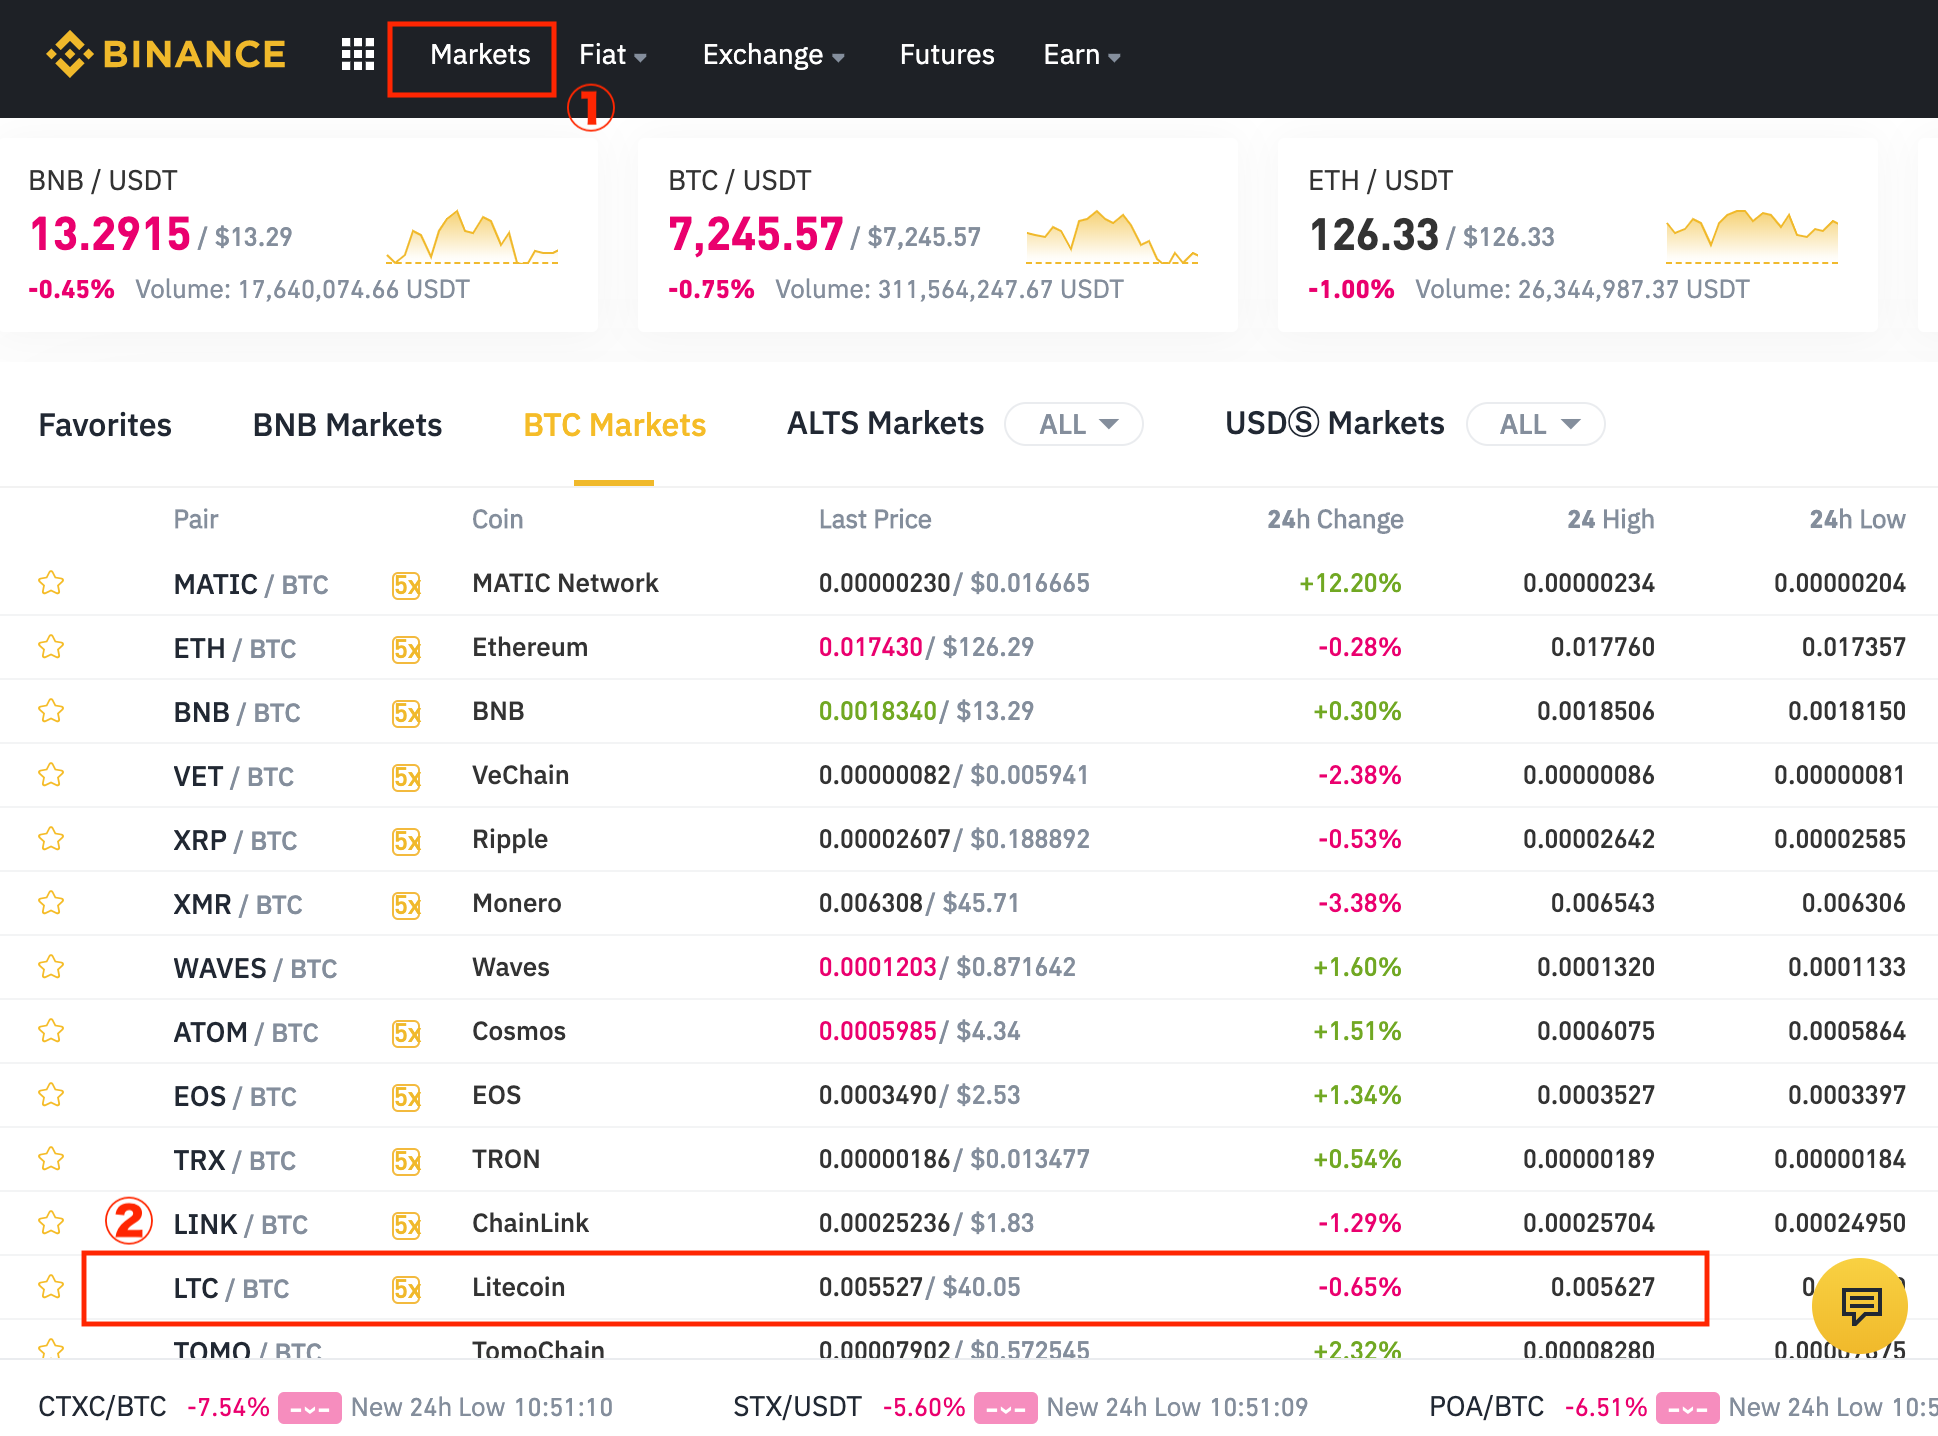The height and width of the screenshot is (1436, 1938).
Task: Open the LTC / BTC trading pair
Action: 231,1288
